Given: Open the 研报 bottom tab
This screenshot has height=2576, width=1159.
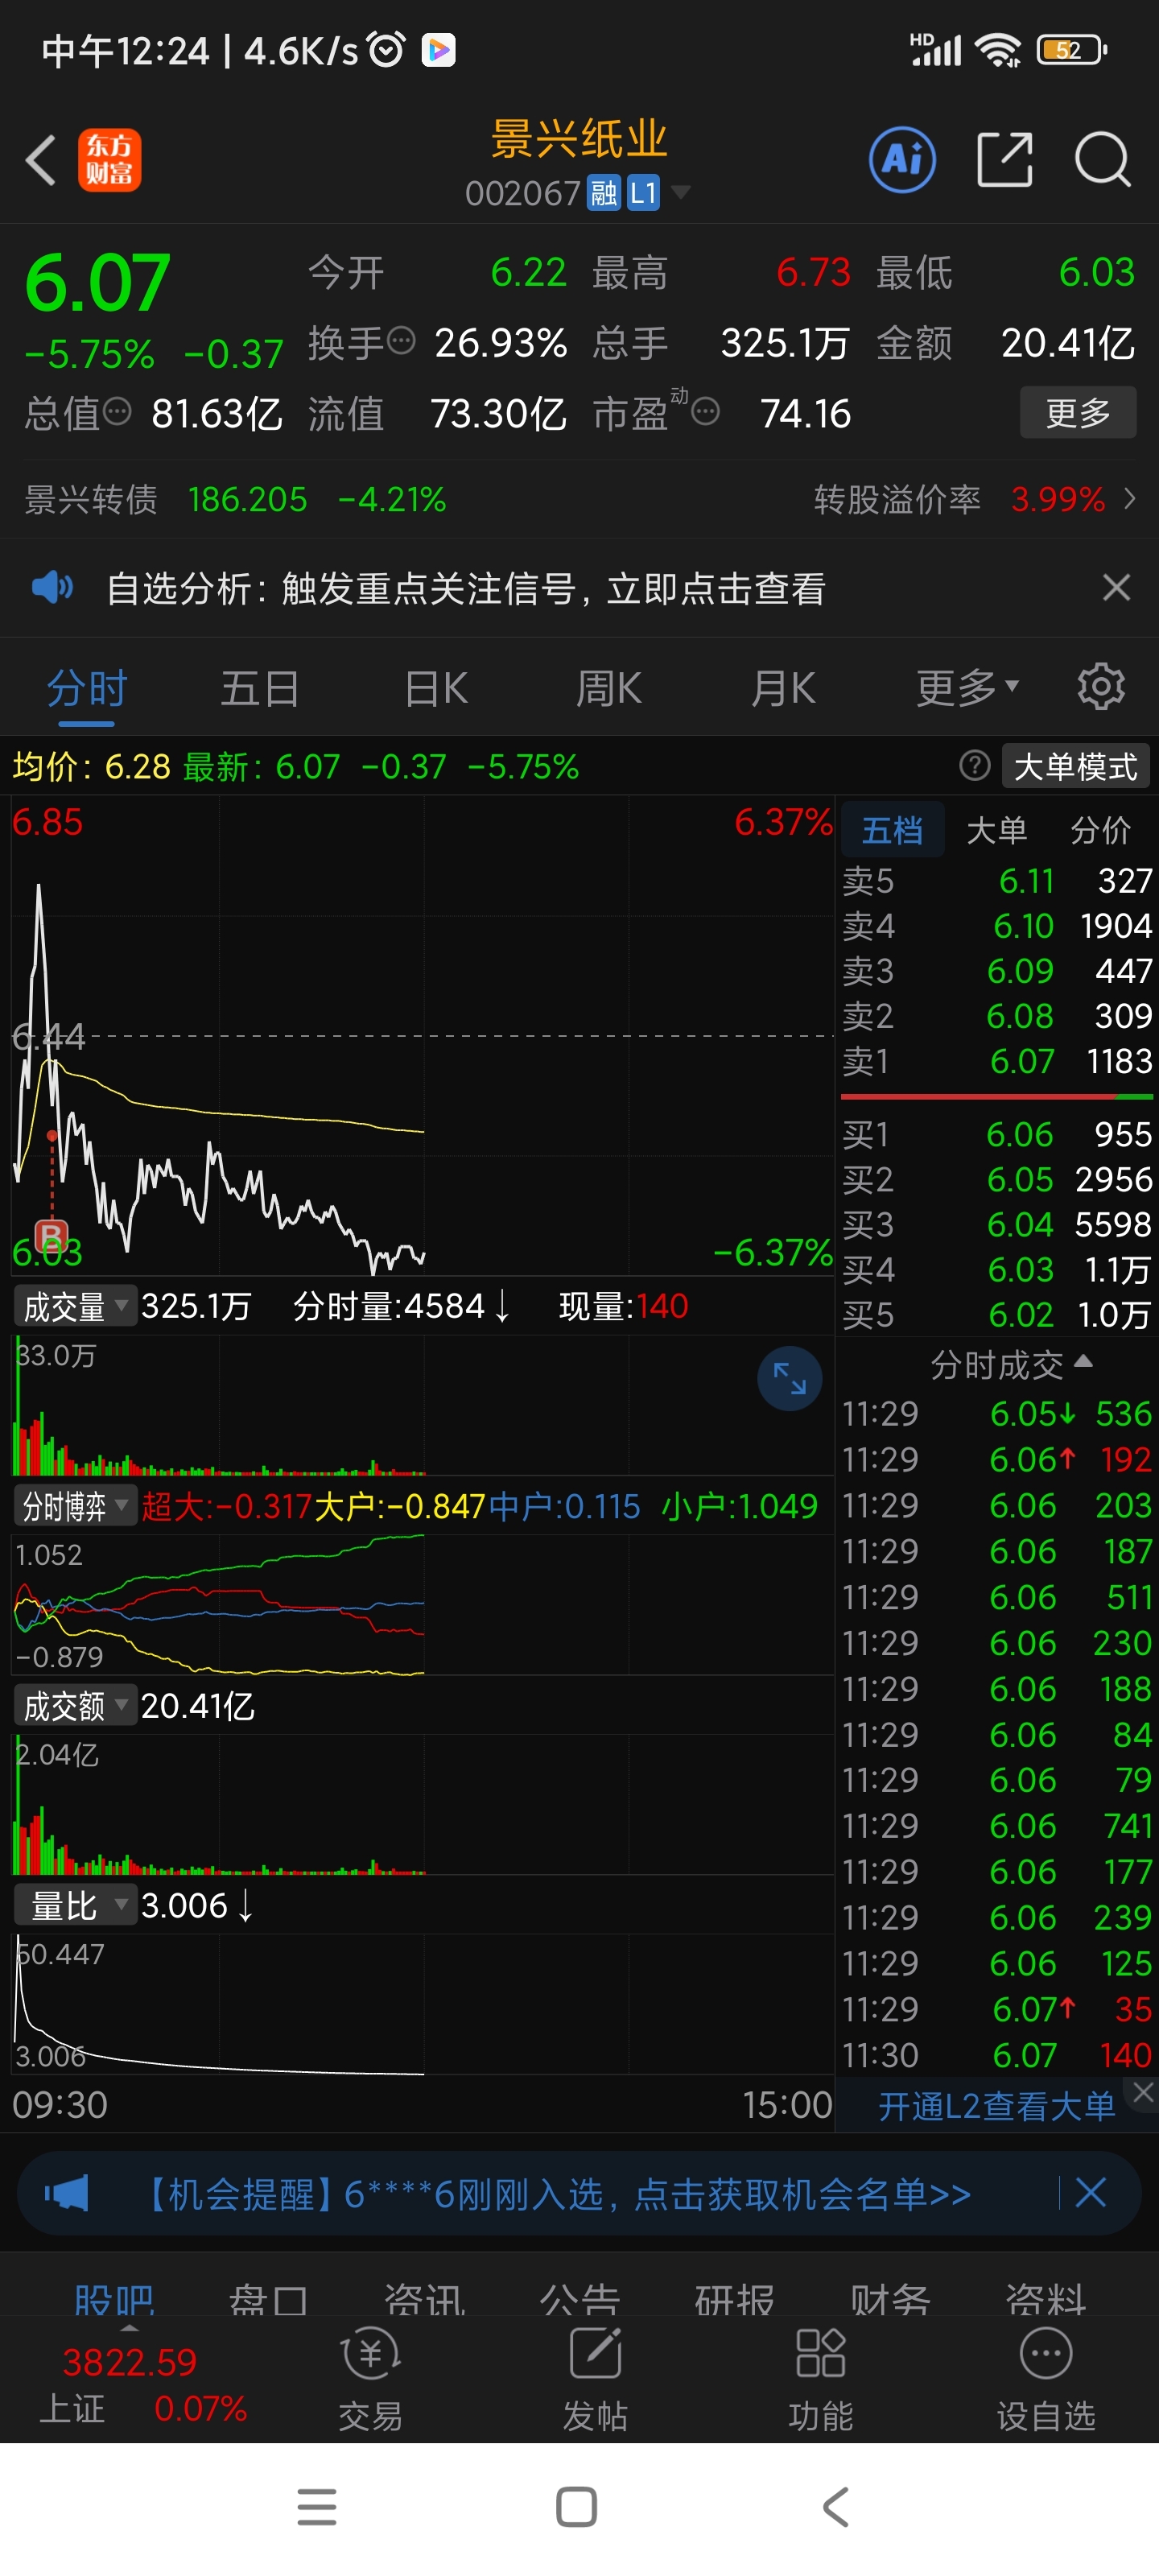Looking at the screenshot, I should pos(735,2298).
